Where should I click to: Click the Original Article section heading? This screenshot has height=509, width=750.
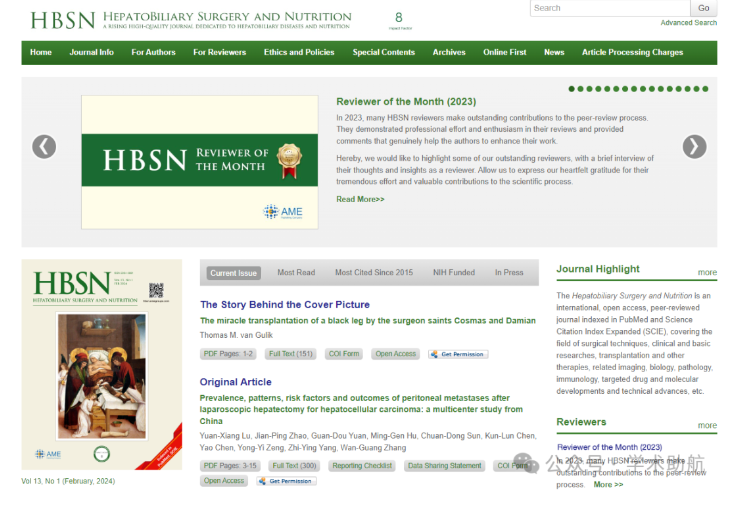[235, 382]
